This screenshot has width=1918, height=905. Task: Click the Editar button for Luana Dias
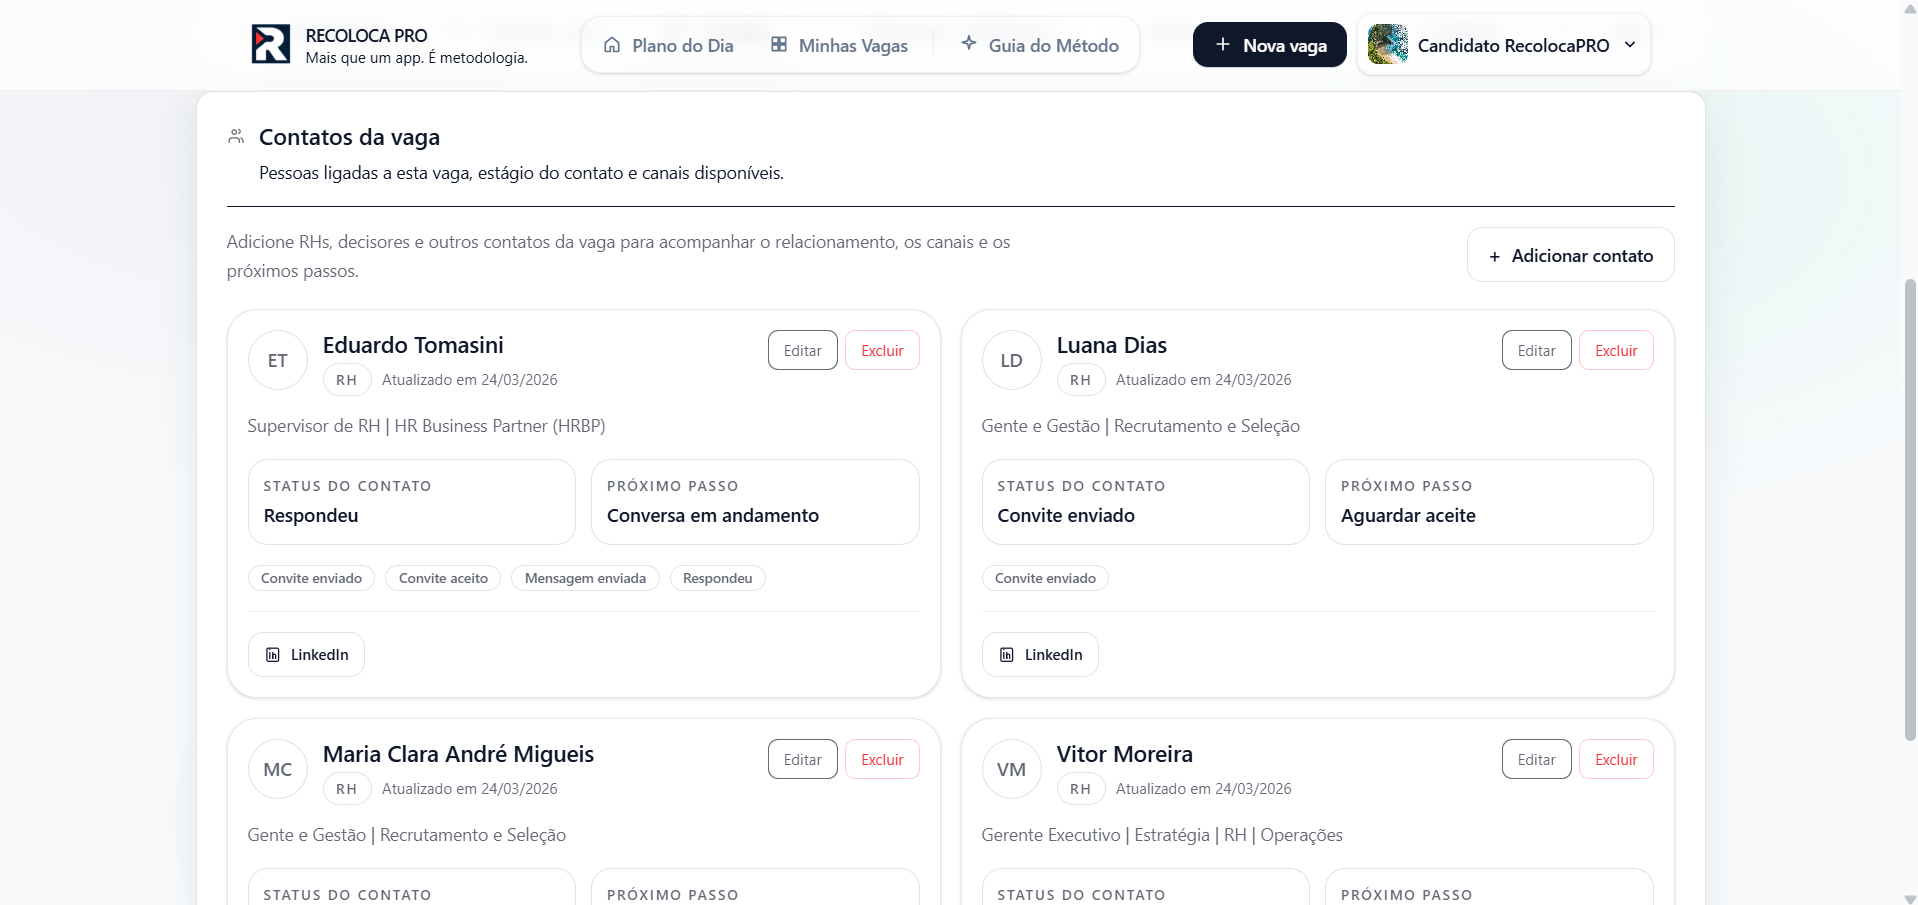tap(1536, 351)
